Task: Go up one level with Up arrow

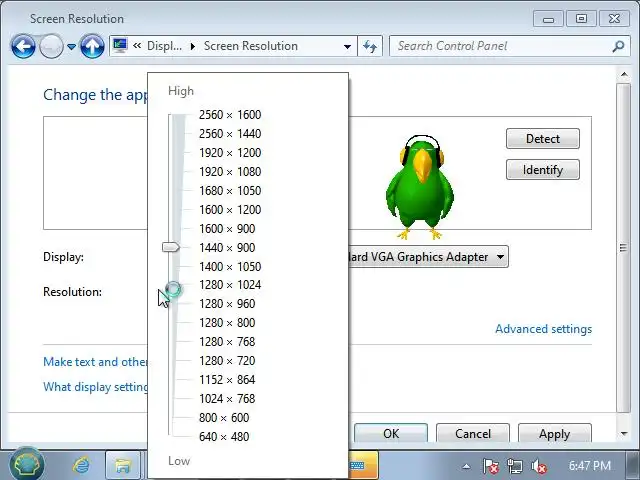Action: tap(92, 47)
